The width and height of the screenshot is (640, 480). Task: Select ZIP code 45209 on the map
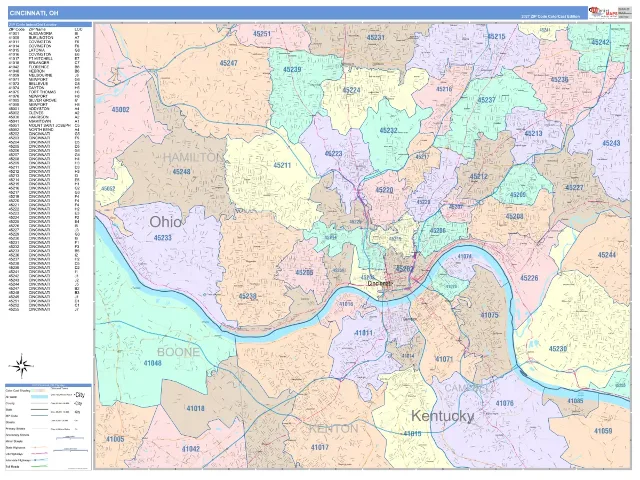click(518, 195)
